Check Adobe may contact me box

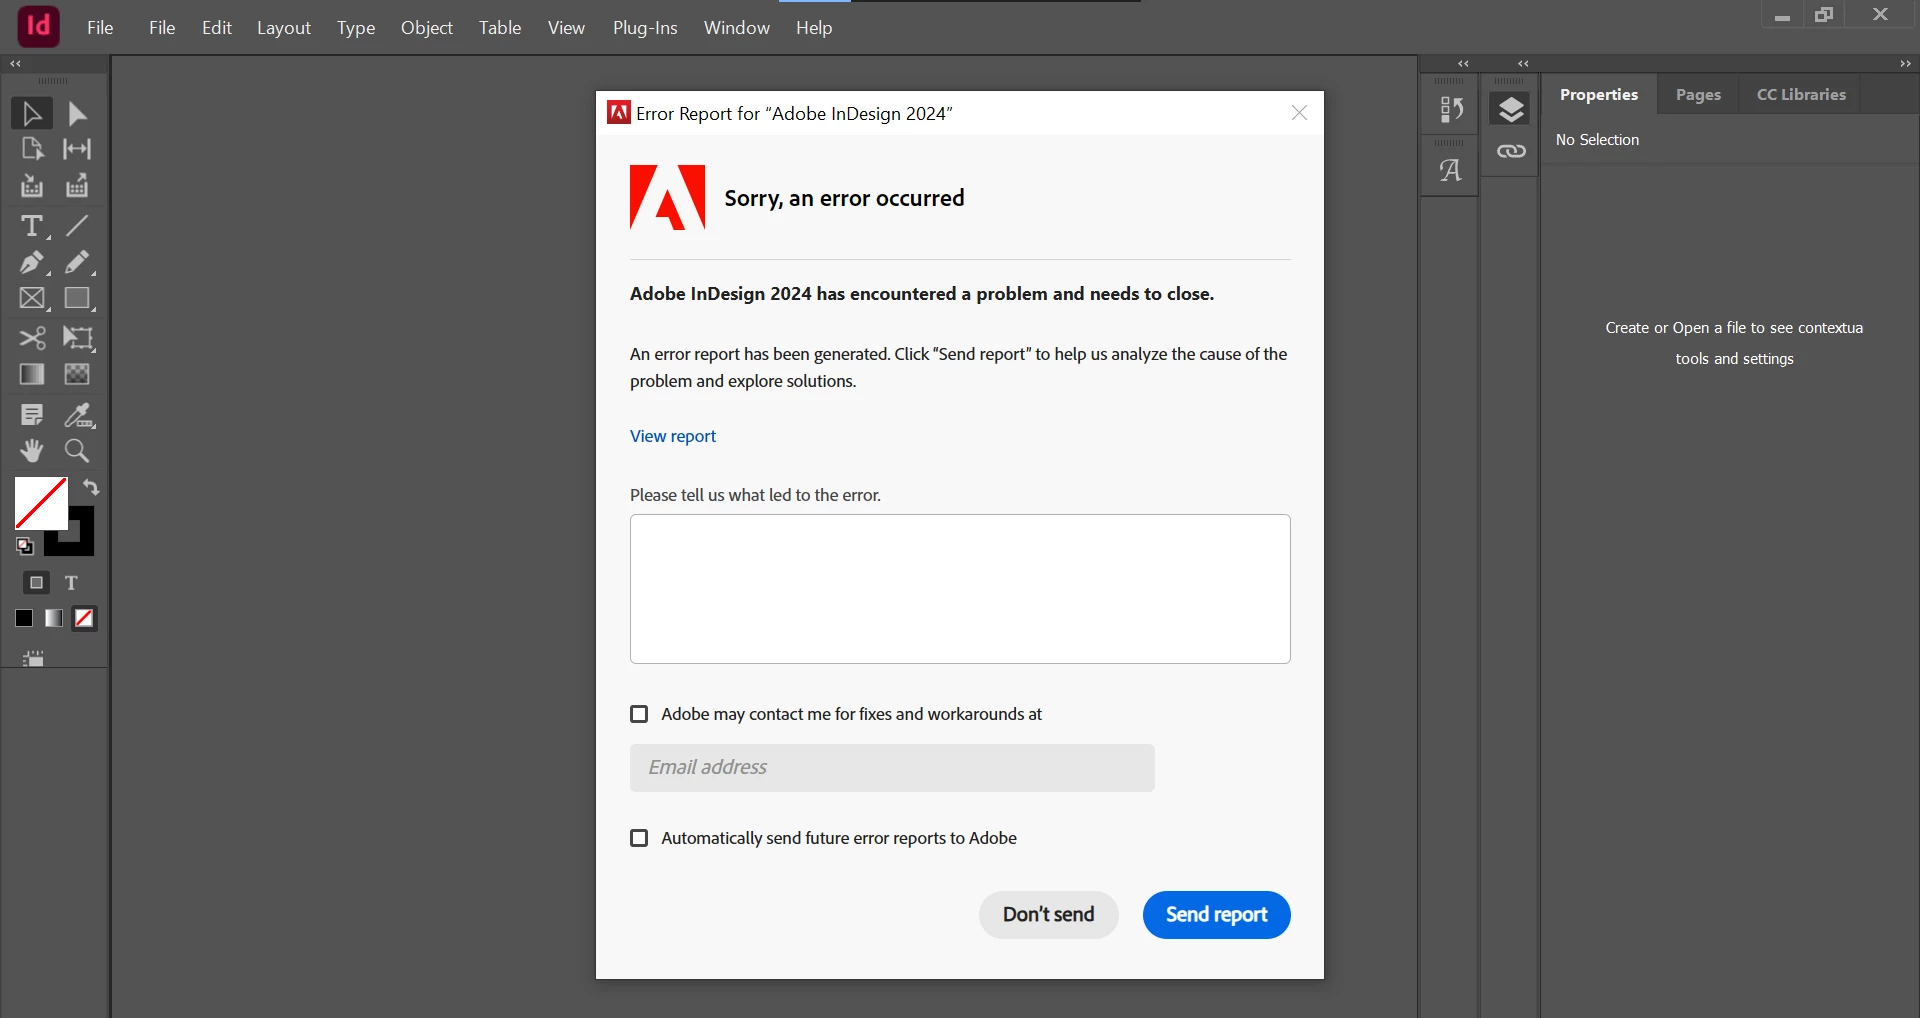(639, 714)
